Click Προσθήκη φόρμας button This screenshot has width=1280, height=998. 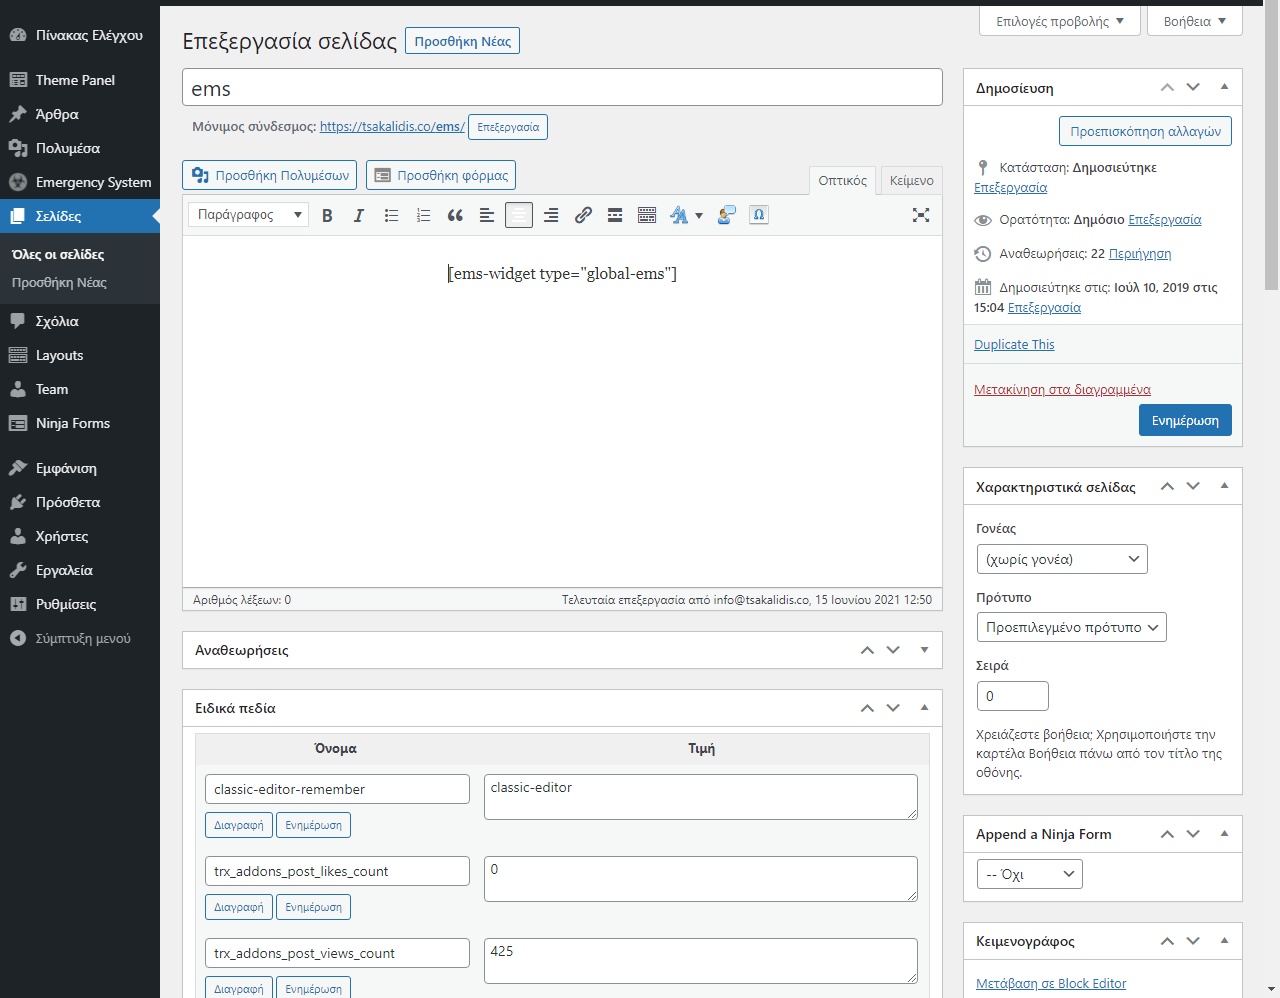click(441, 175)
